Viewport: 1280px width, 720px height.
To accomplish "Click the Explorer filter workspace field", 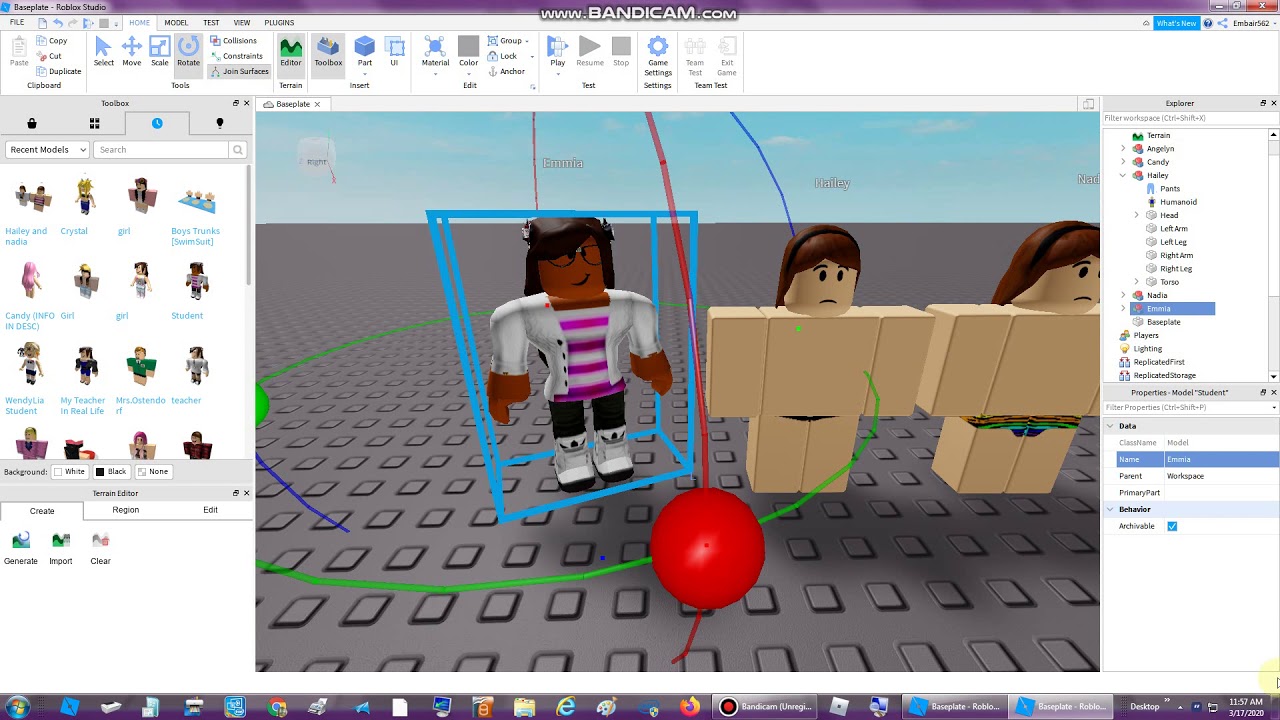I will 1190,118.
